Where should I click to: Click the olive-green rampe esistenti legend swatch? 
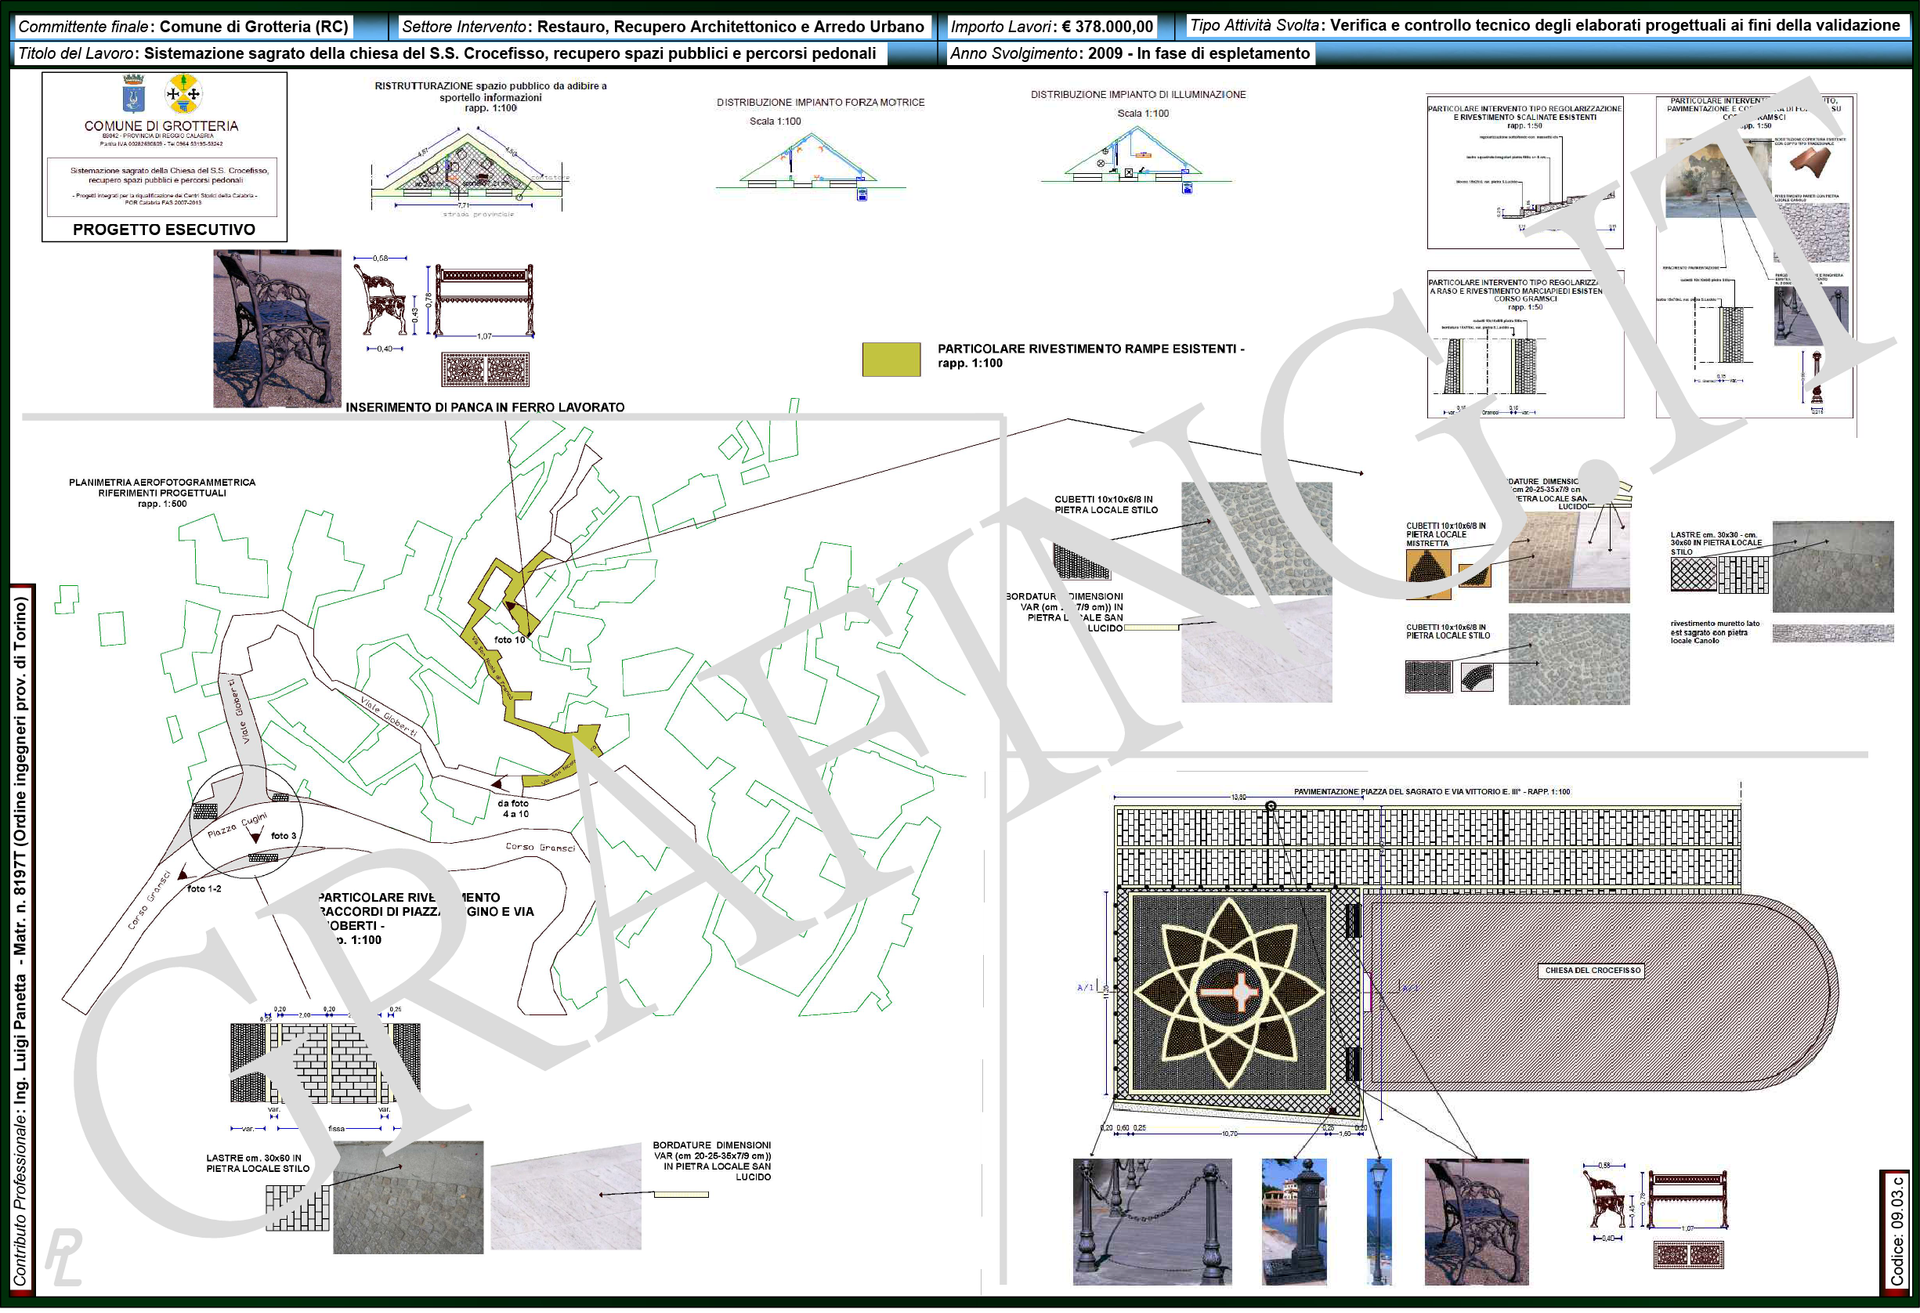tap(891, 359)
